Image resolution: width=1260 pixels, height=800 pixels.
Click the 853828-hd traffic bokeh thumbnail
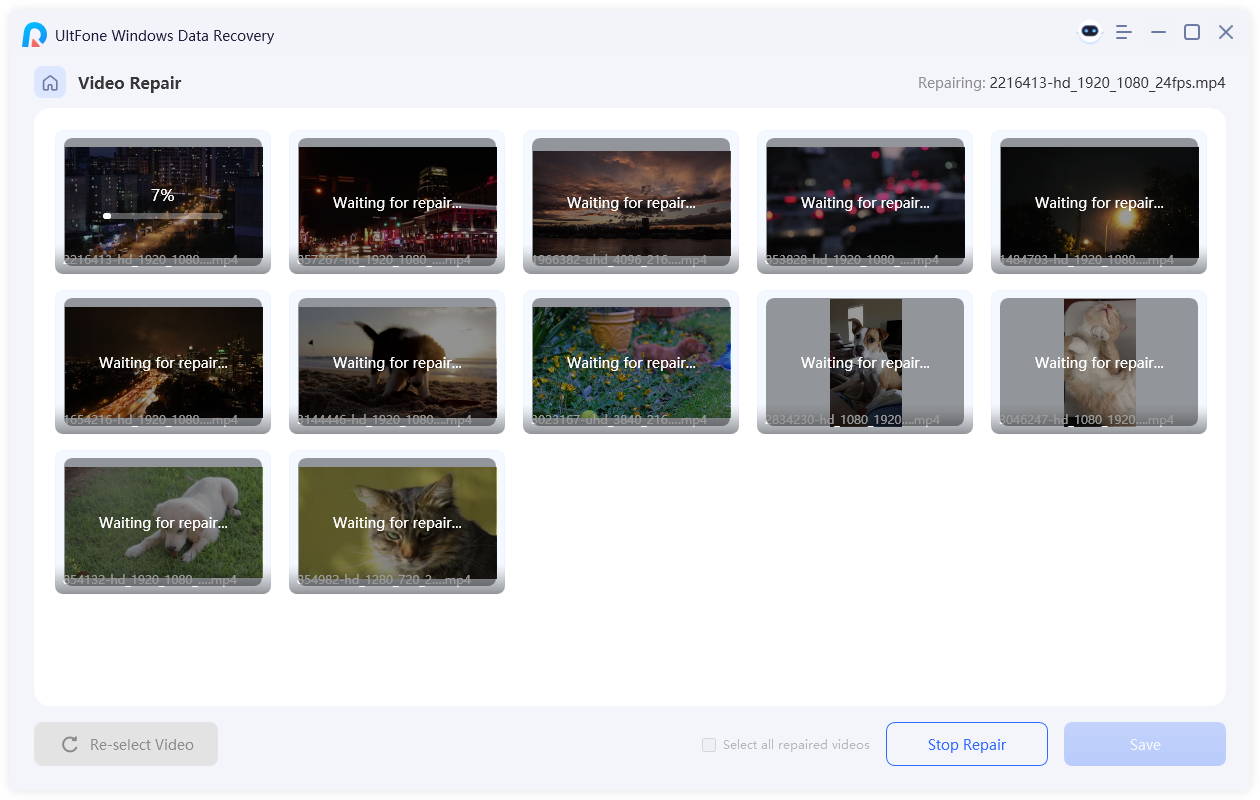tap(865, 202)
